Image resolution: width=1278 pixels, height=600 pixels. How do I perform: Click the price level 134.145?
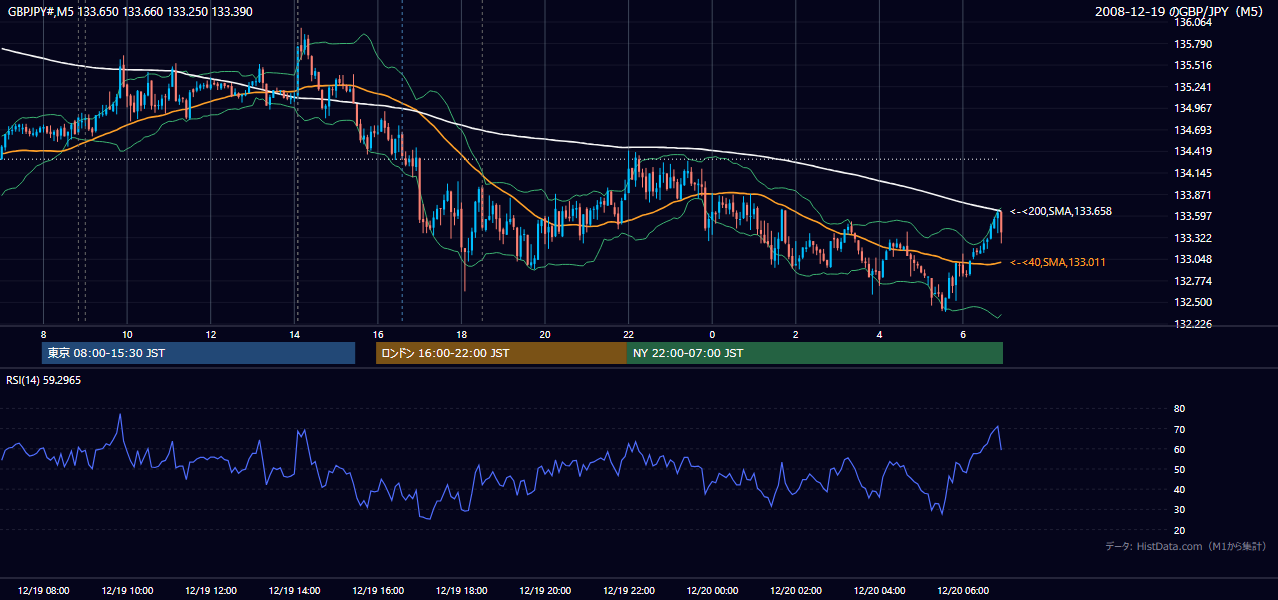1192,173
